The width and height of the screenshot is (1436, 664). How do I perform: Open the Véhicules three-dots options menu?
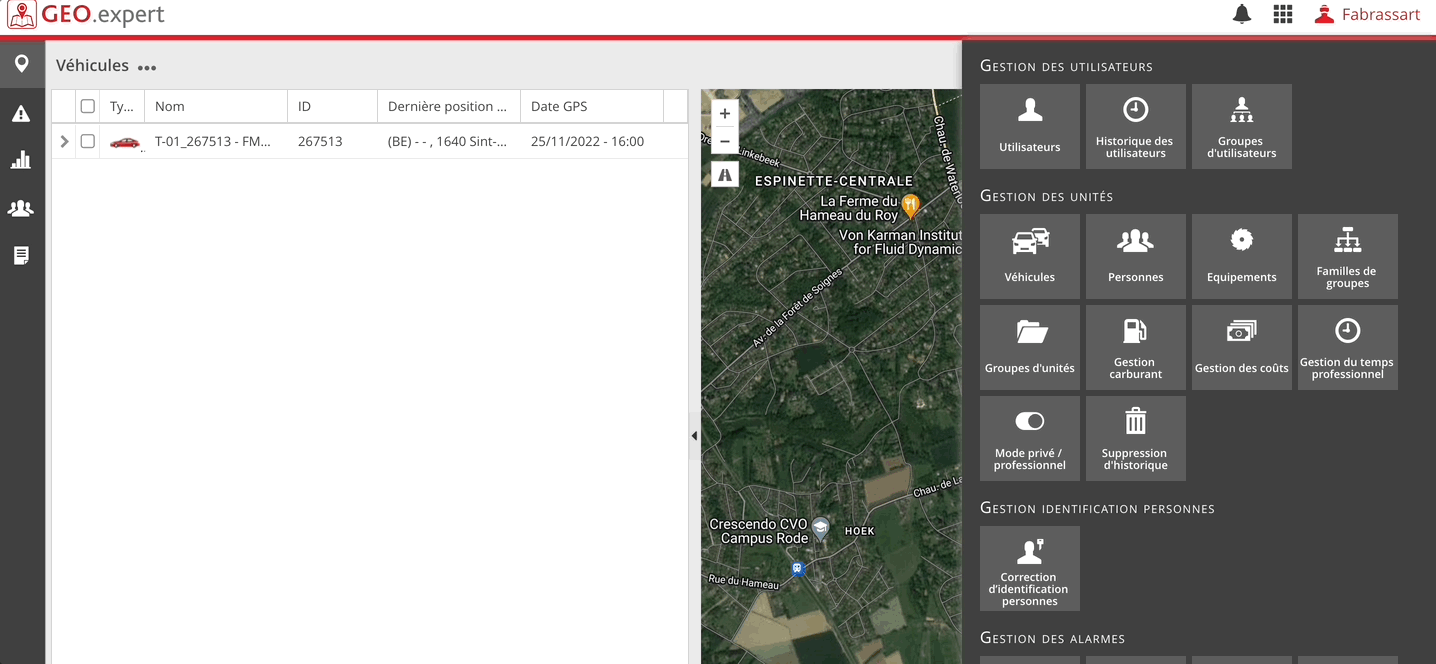[147, 68]
